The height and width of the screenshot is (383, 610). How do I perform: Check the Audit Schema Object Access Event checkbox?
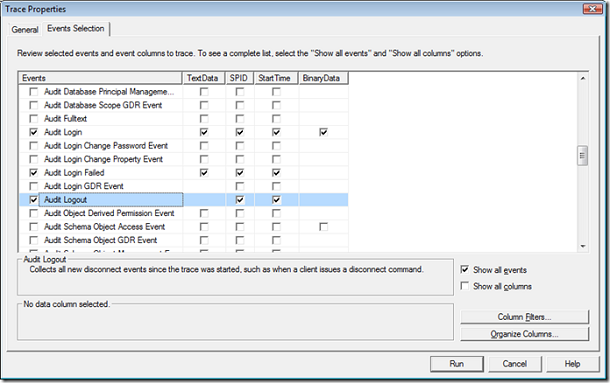[x=34, y=227]
